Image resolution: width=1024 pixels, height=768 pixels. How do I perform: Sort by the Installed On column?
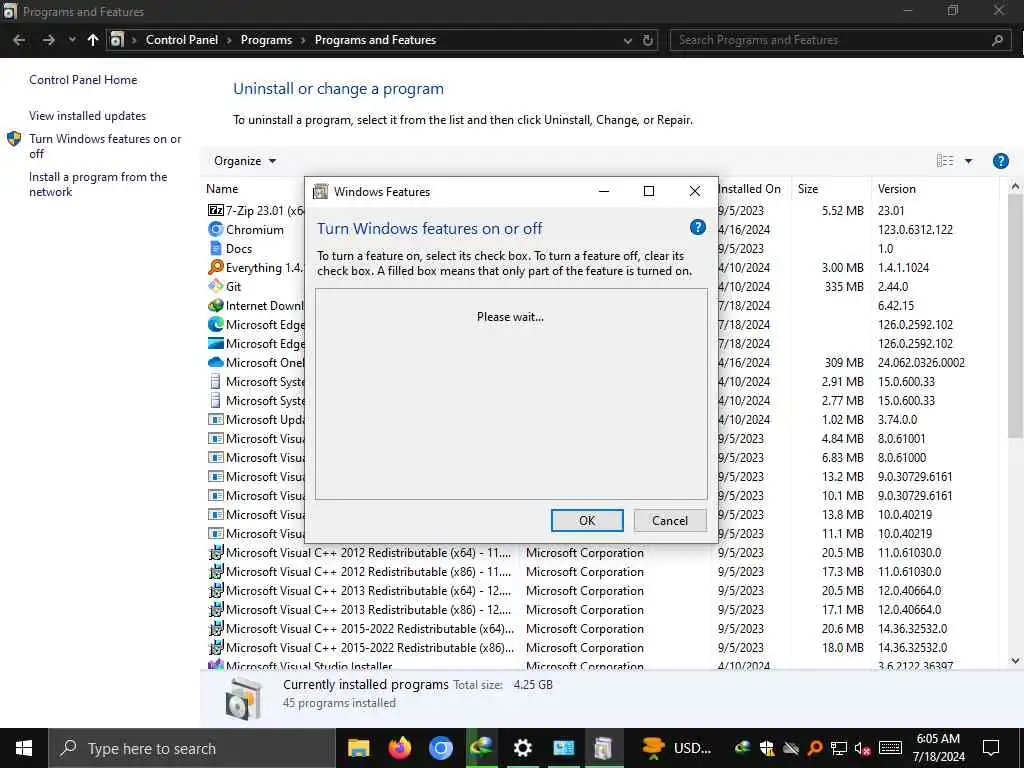749,189
